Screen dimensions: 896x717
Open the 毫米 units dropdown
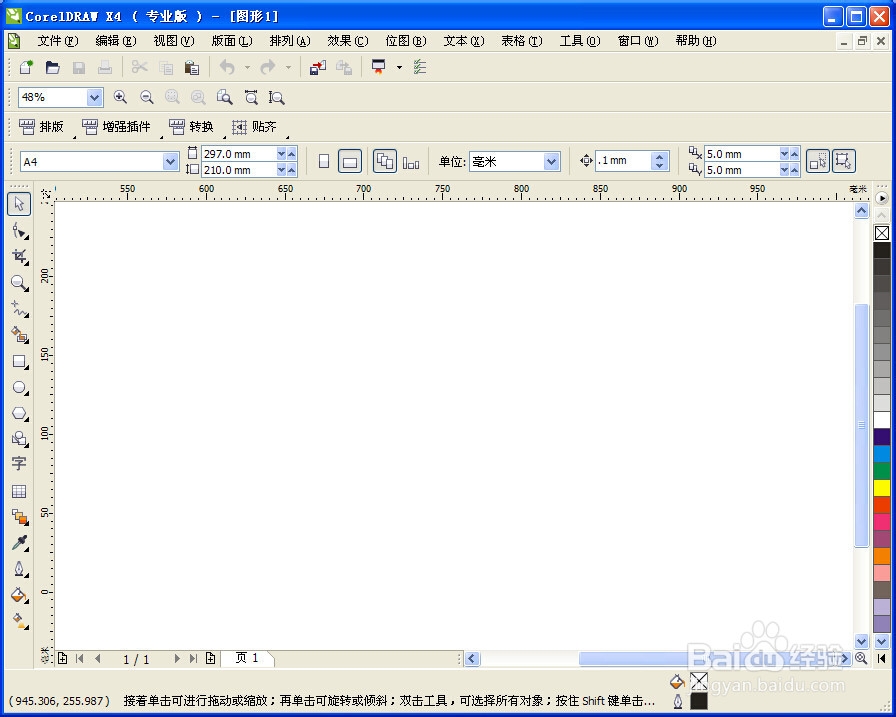click(551, 162)
